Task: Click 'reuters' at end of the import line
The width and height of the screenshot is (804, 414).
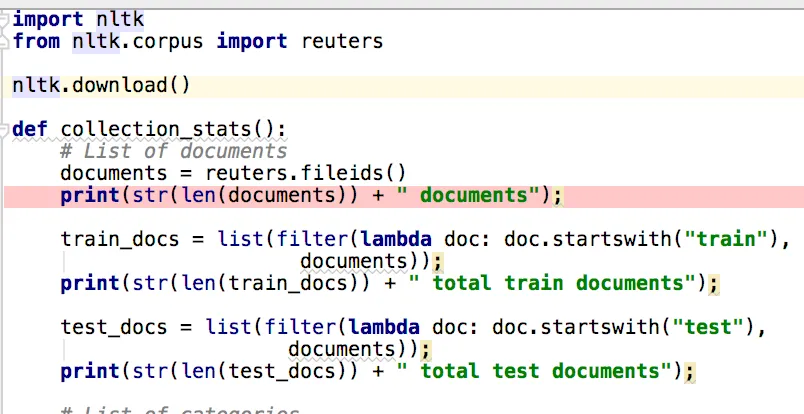Action: point(342,42)
